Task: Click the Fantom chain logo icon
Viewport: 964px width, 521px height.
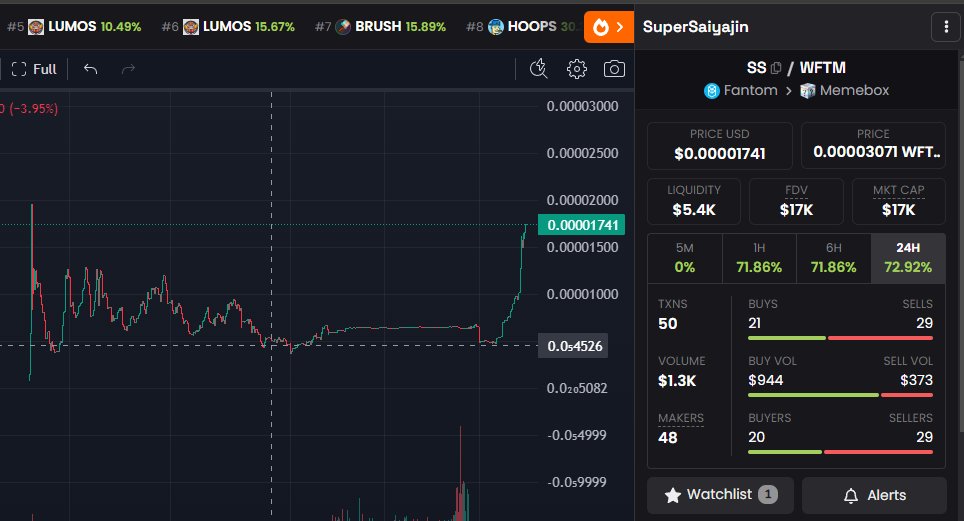Action: click(712, 91)
